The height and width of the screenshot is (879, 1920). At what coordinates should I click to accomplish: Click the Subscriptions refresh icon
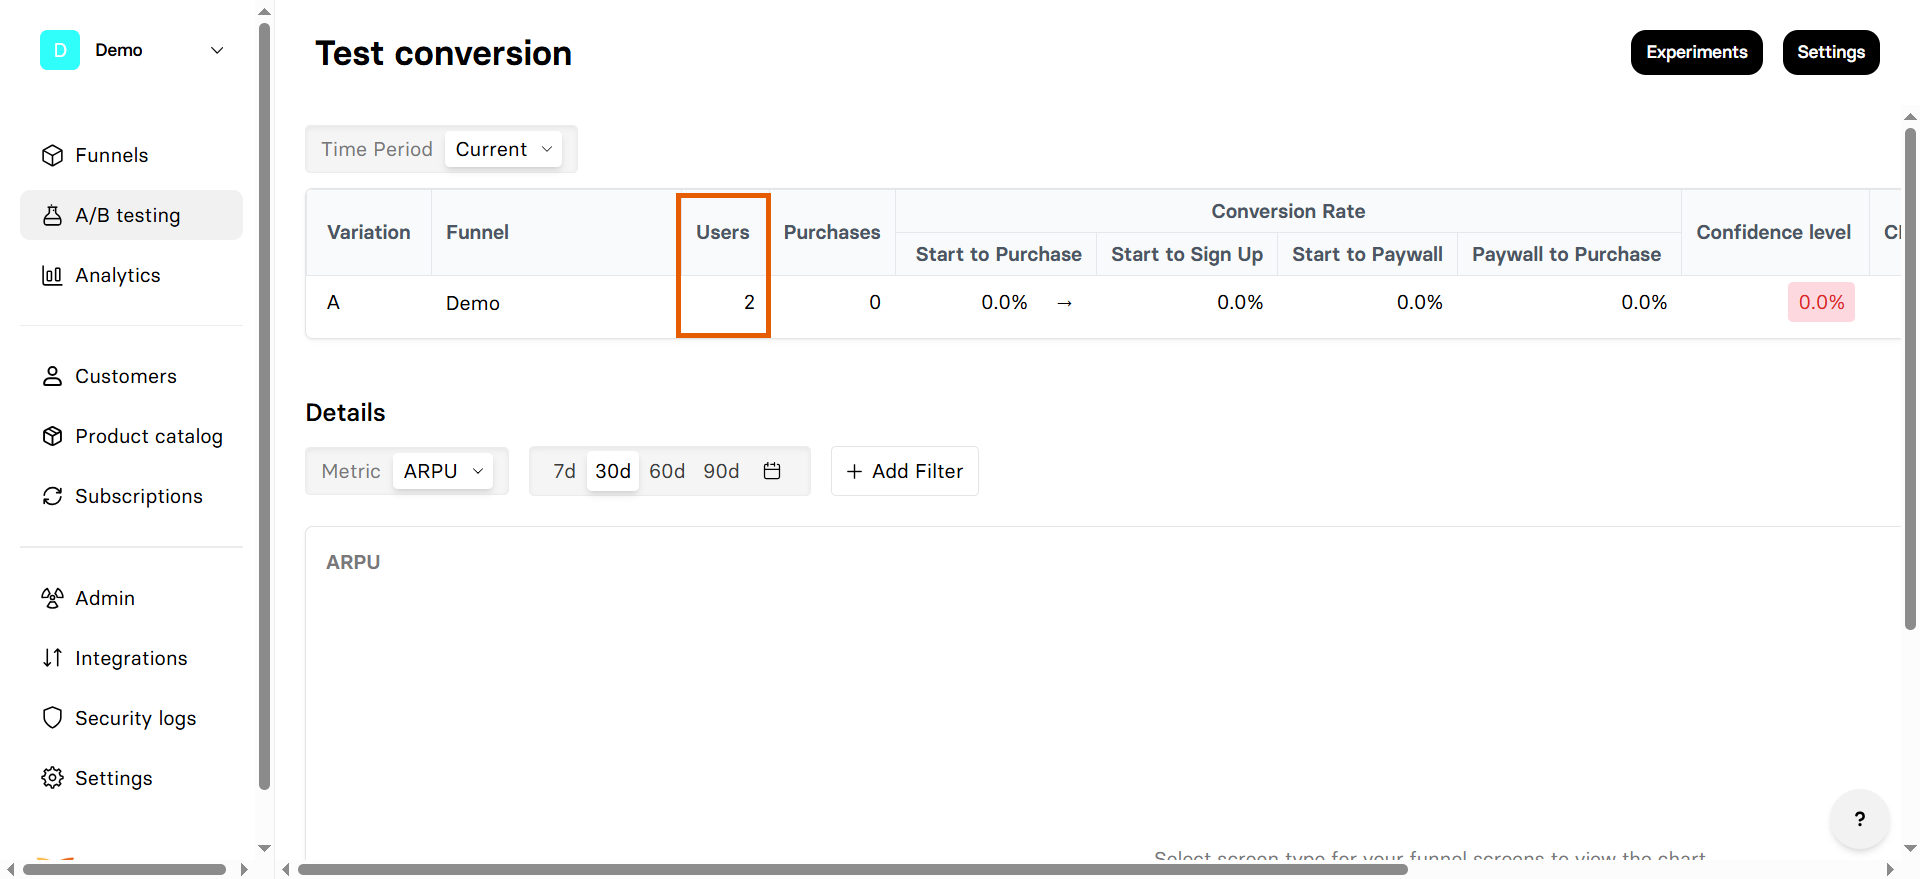click(x=52, y=496)
